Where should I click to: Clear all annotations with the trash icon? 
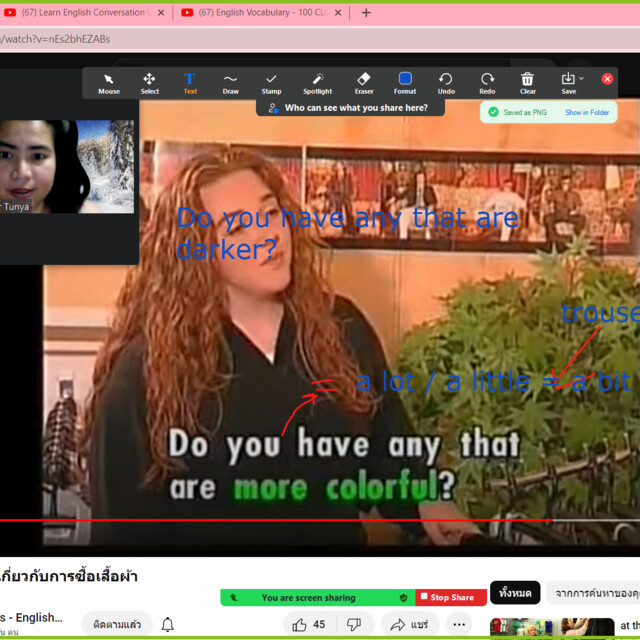pos(527,84)
